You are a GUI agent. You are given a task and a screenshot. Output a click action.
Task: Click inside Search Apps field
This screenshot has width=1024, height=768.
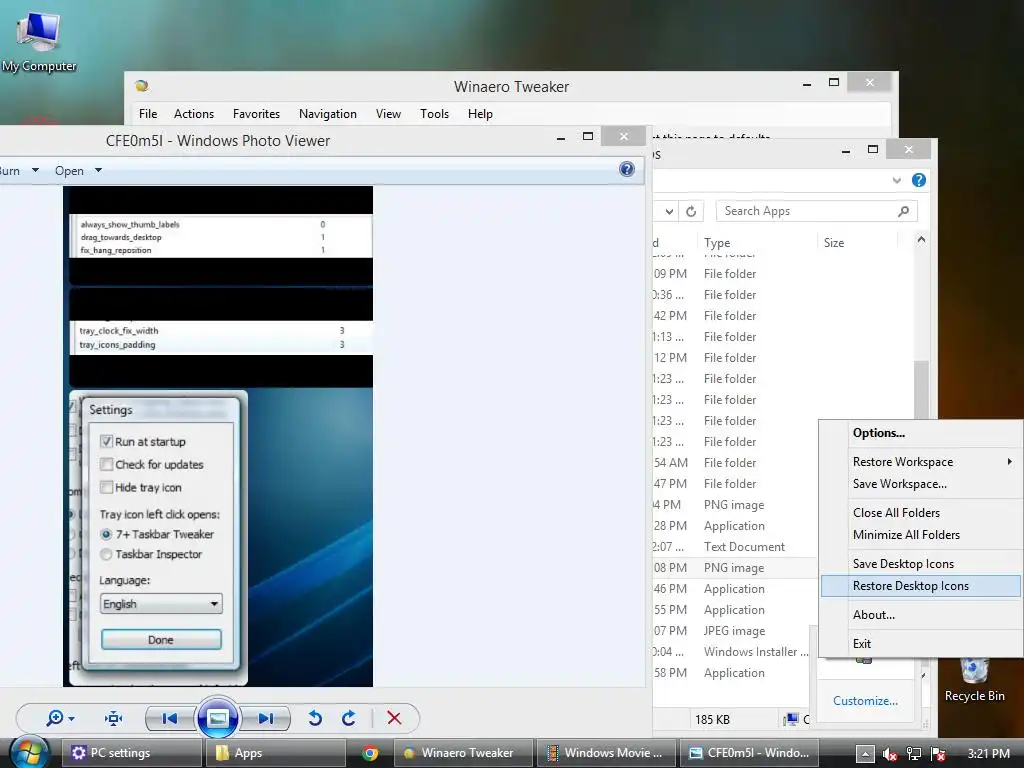807,211
